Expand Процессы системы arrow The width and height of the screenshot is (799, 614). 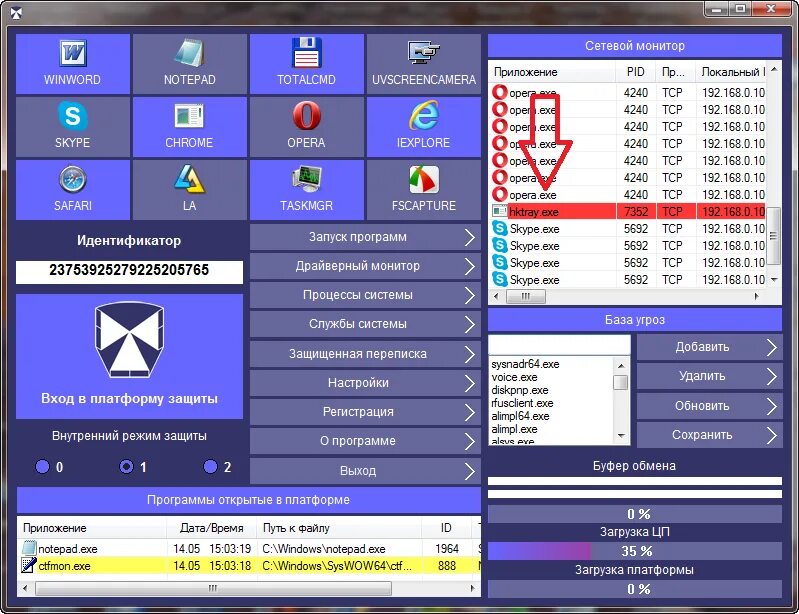click(x=470, y=296)
